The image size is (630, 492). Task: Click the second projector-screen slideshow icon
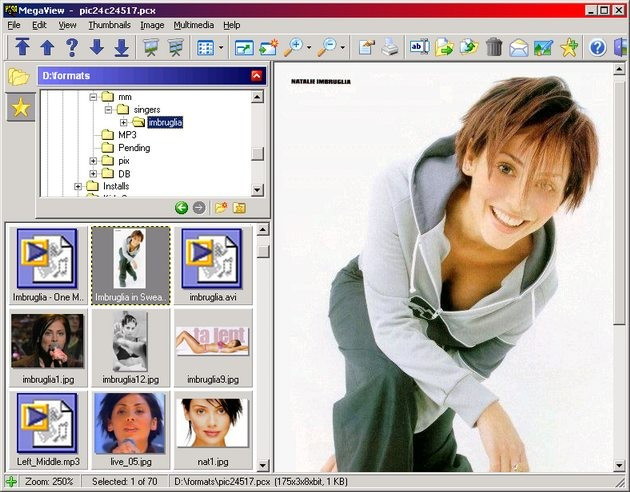tap(176, 47)
